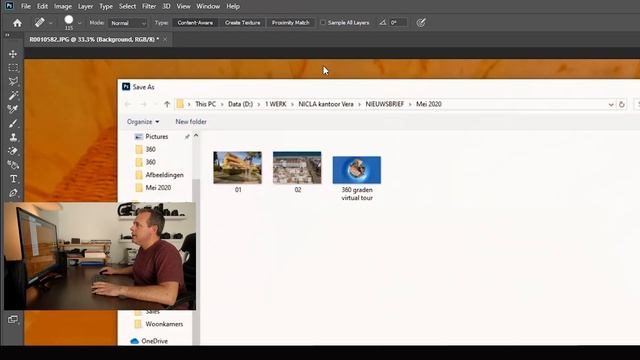The image size is (640, 360).
Task: Open the brush size preset picker
Action: click(79, 23)
